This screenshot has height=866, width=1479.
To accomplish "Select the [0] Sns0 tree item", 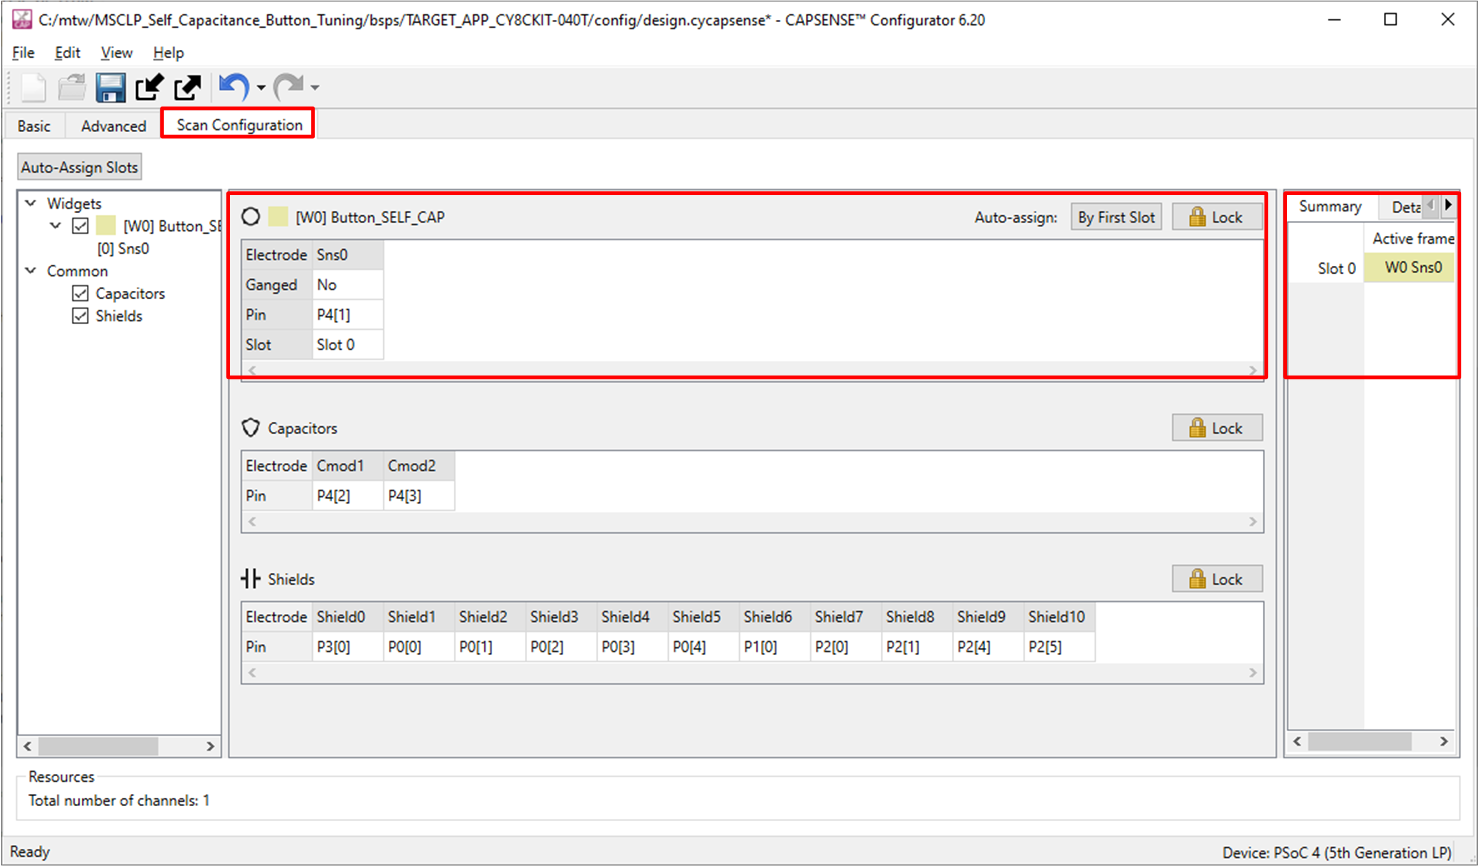I will point(123,248).
